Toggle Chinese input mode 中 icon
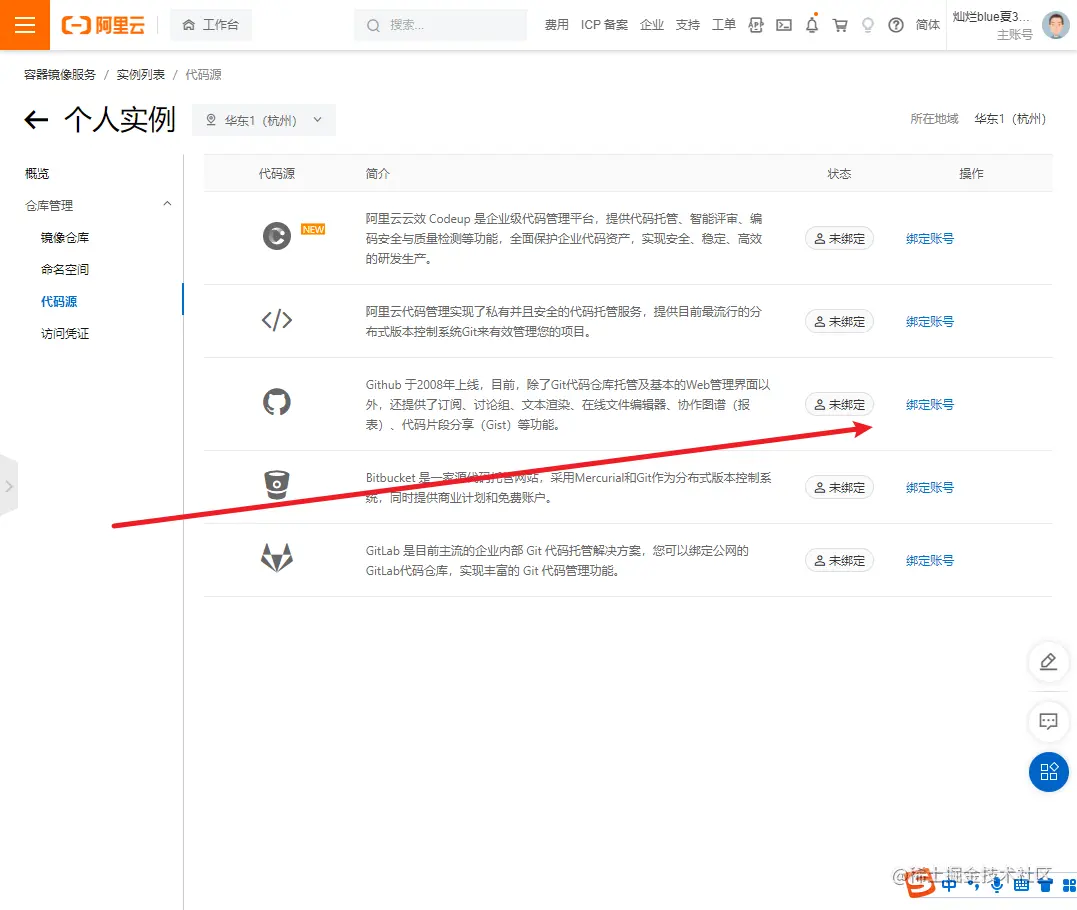Image resolution: width=1077 pixels, height=910 pixels. coord(949,885)
